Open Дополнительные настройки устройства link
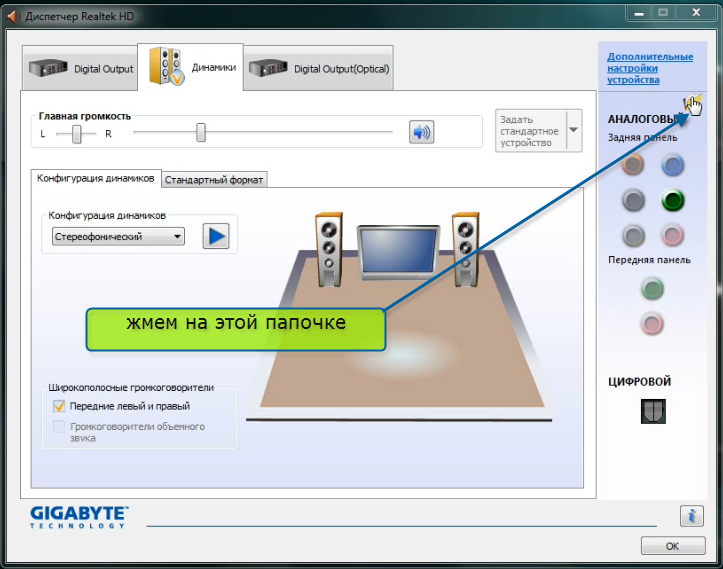This screenshot has height=569, width=723. click(650, 68)
